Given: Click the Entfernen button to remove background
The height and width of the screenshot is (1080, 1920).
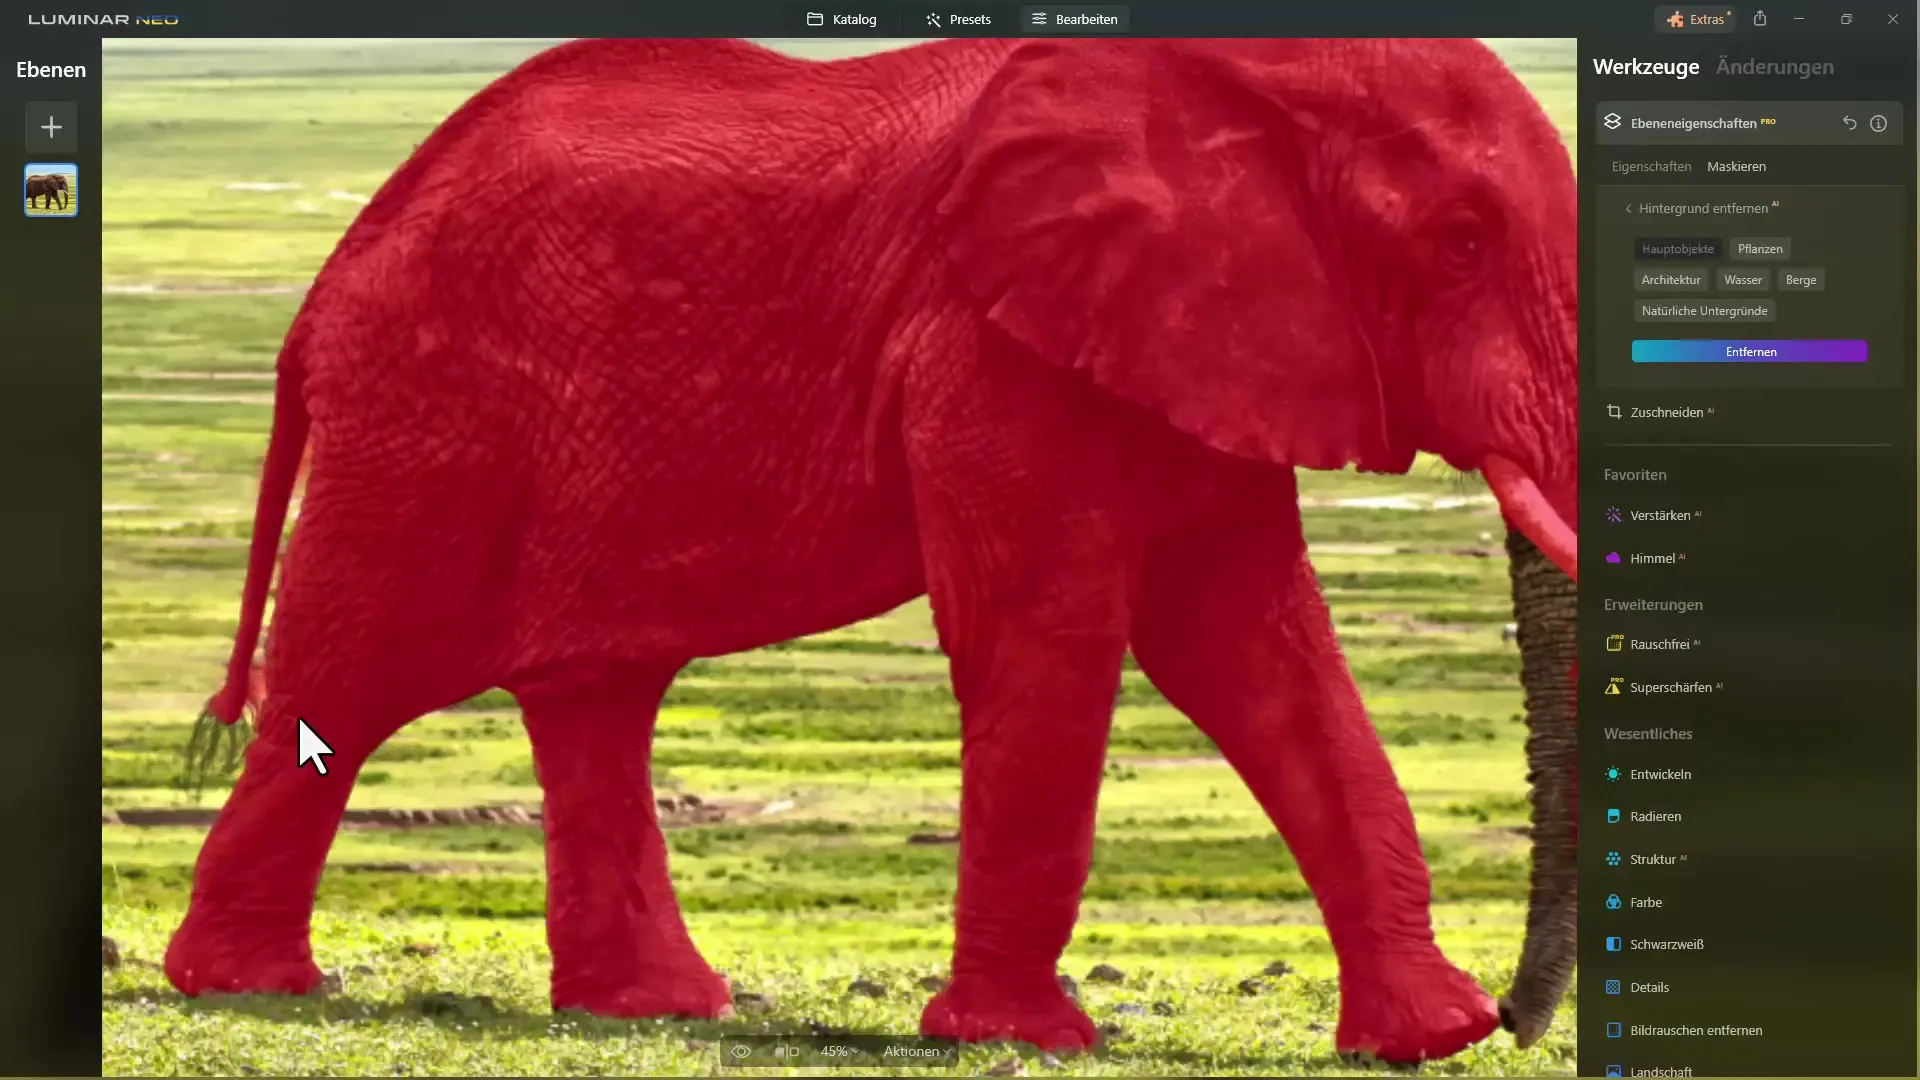Looking at the screenshot, I should [1751, 351].
